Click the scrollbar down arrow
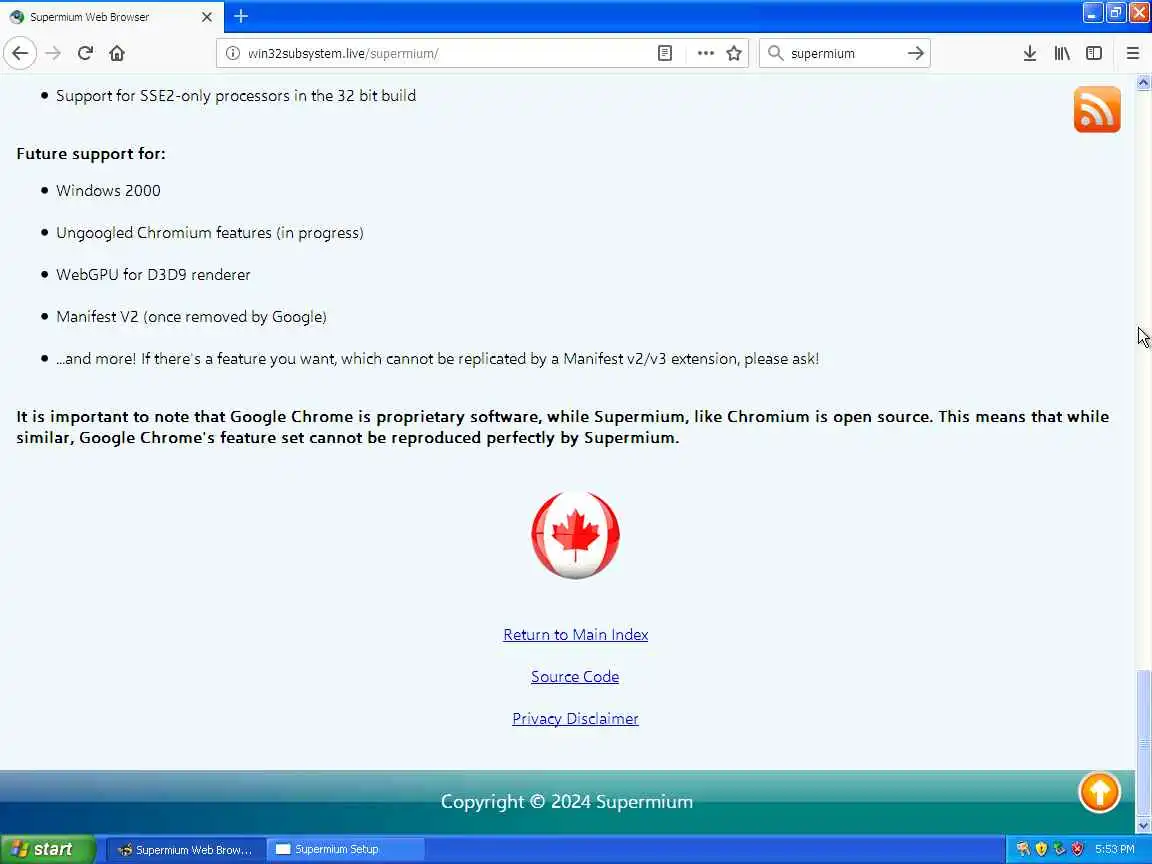 (x=1143, y=826)
